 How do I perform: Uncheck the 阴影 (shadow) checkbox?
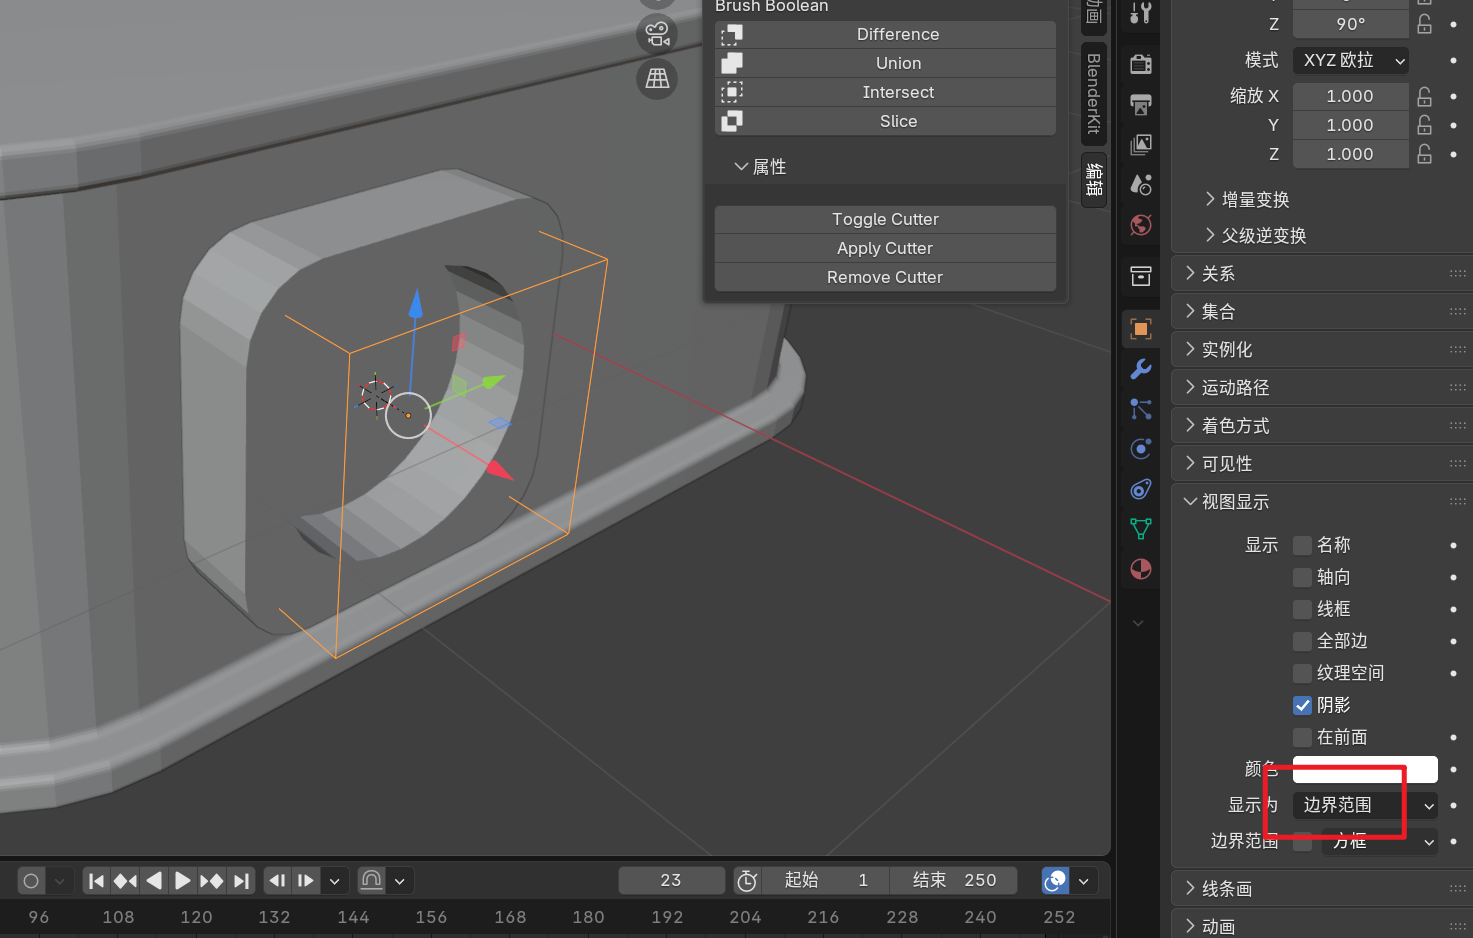tap(1302, 705)
